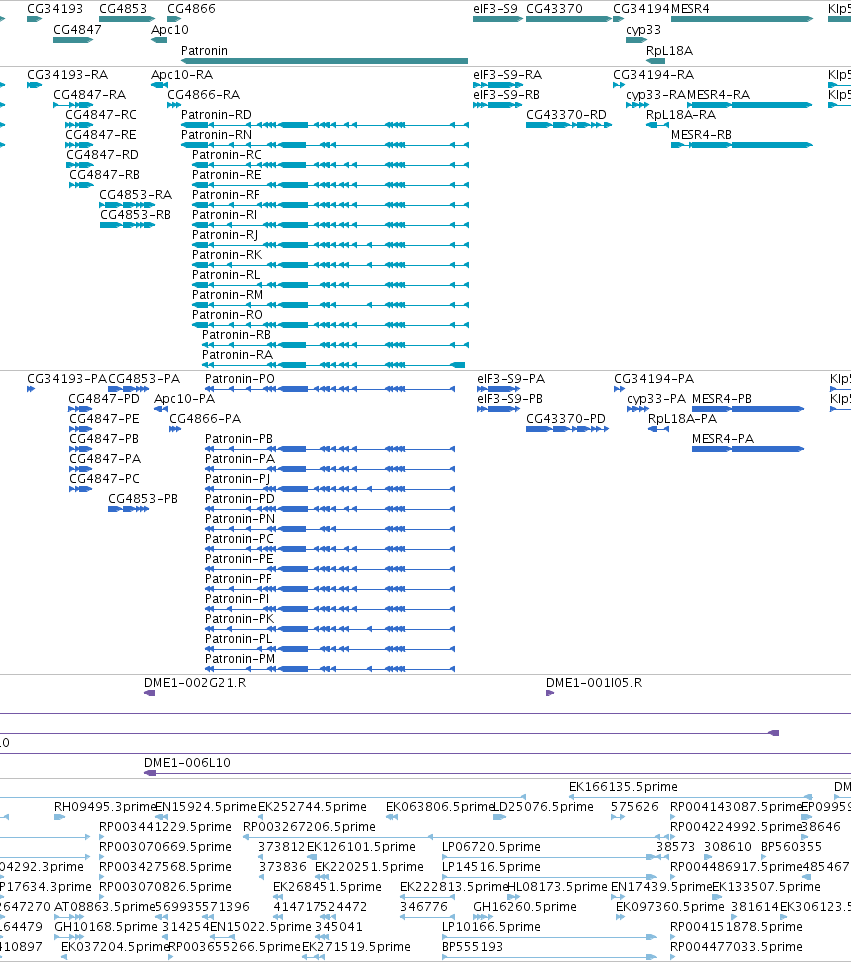The width and height of the screenshot is (851, 962).
Task: Open the EK126101.5prime EST label
Action: point(361,847)
